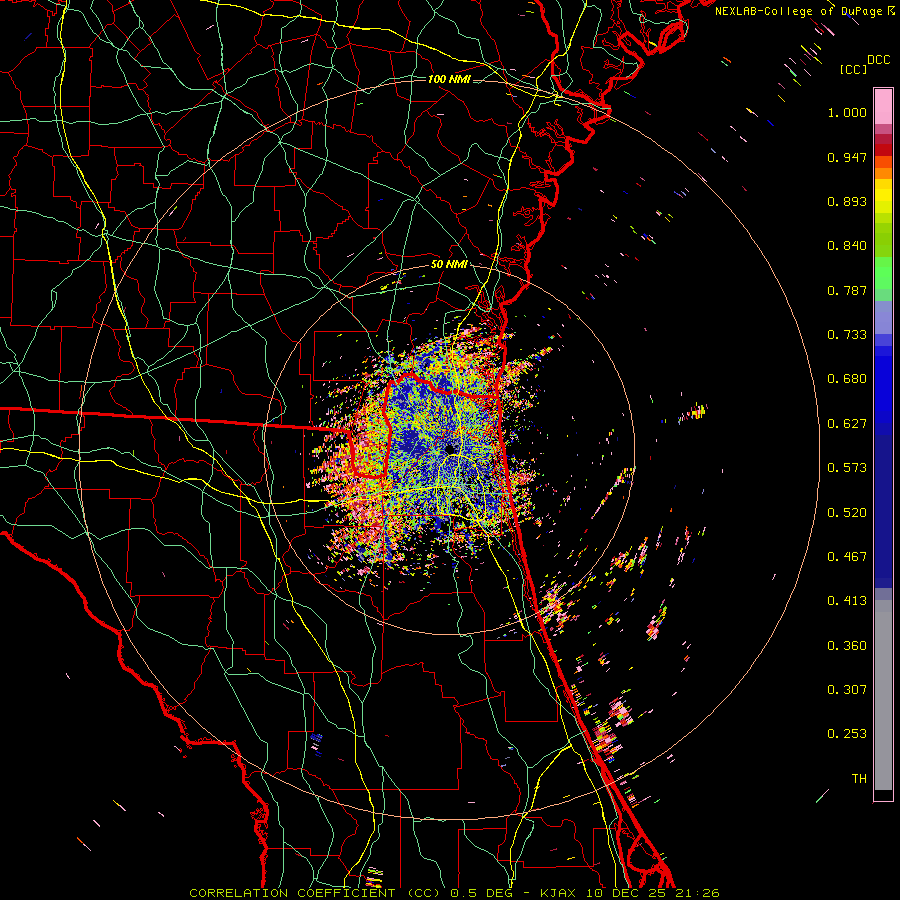Pick the bright green color bar segment

pos(883,273)
